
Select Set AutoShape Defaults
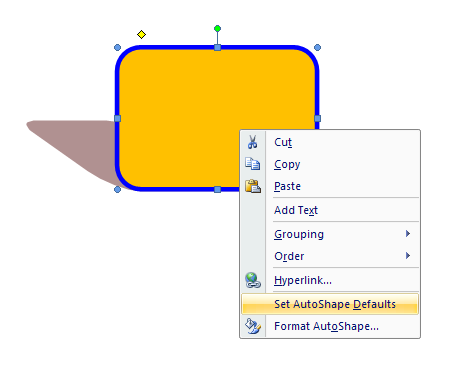pyautogui.click(x=330, y=304)
